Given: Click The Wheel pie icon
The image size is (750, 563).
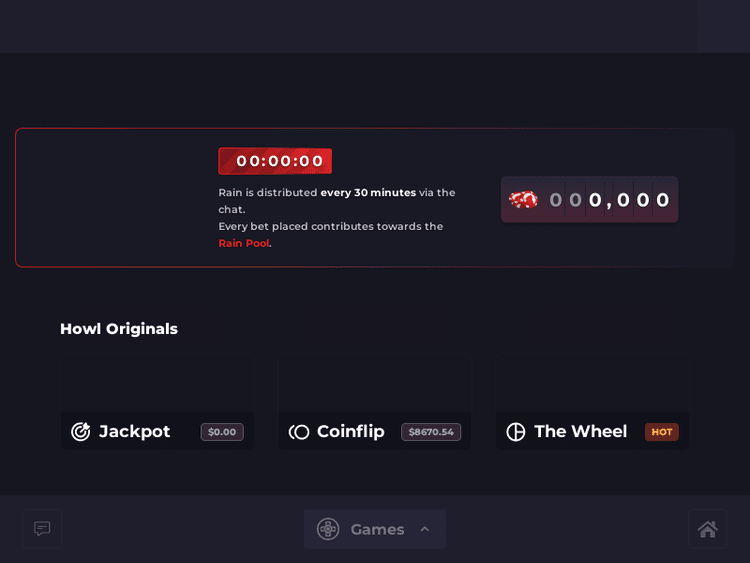Looking at the screenshot, I should (516, 432).
